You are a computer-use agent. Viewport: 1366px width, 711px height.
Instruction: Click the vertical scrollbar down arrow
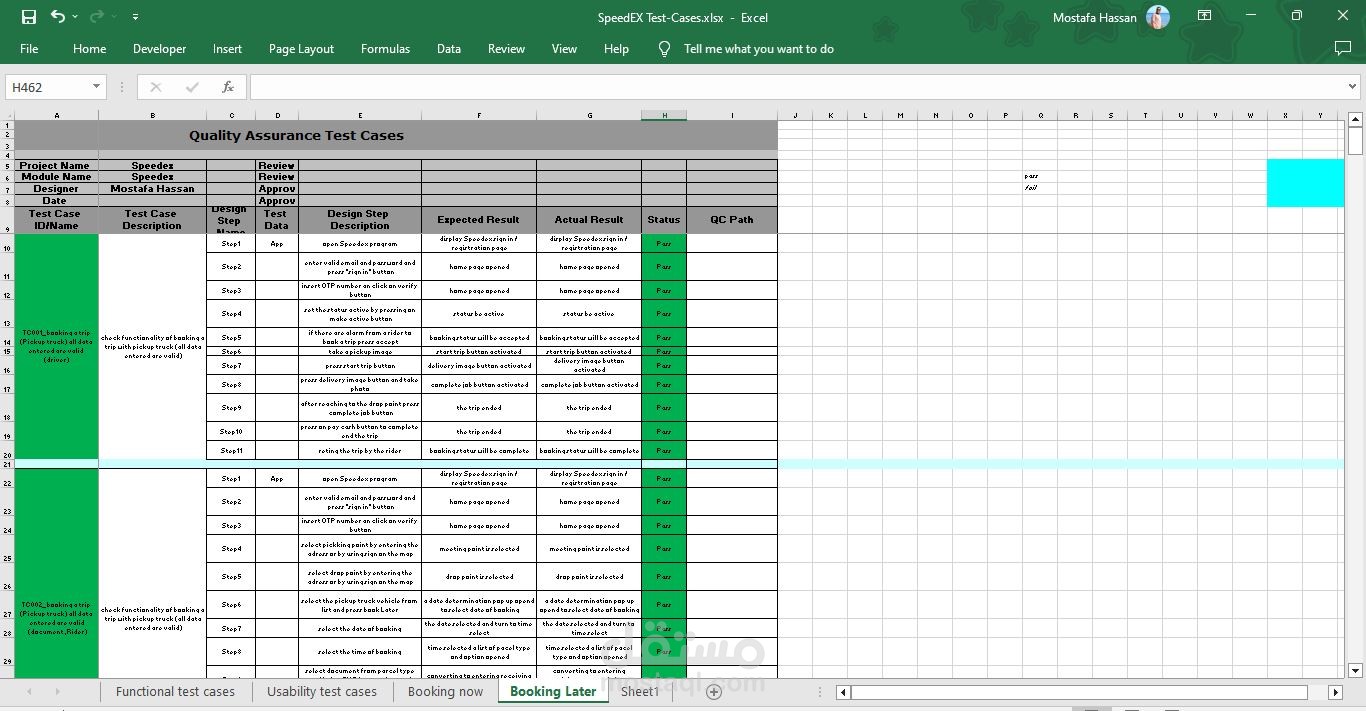pos(1355,671)
